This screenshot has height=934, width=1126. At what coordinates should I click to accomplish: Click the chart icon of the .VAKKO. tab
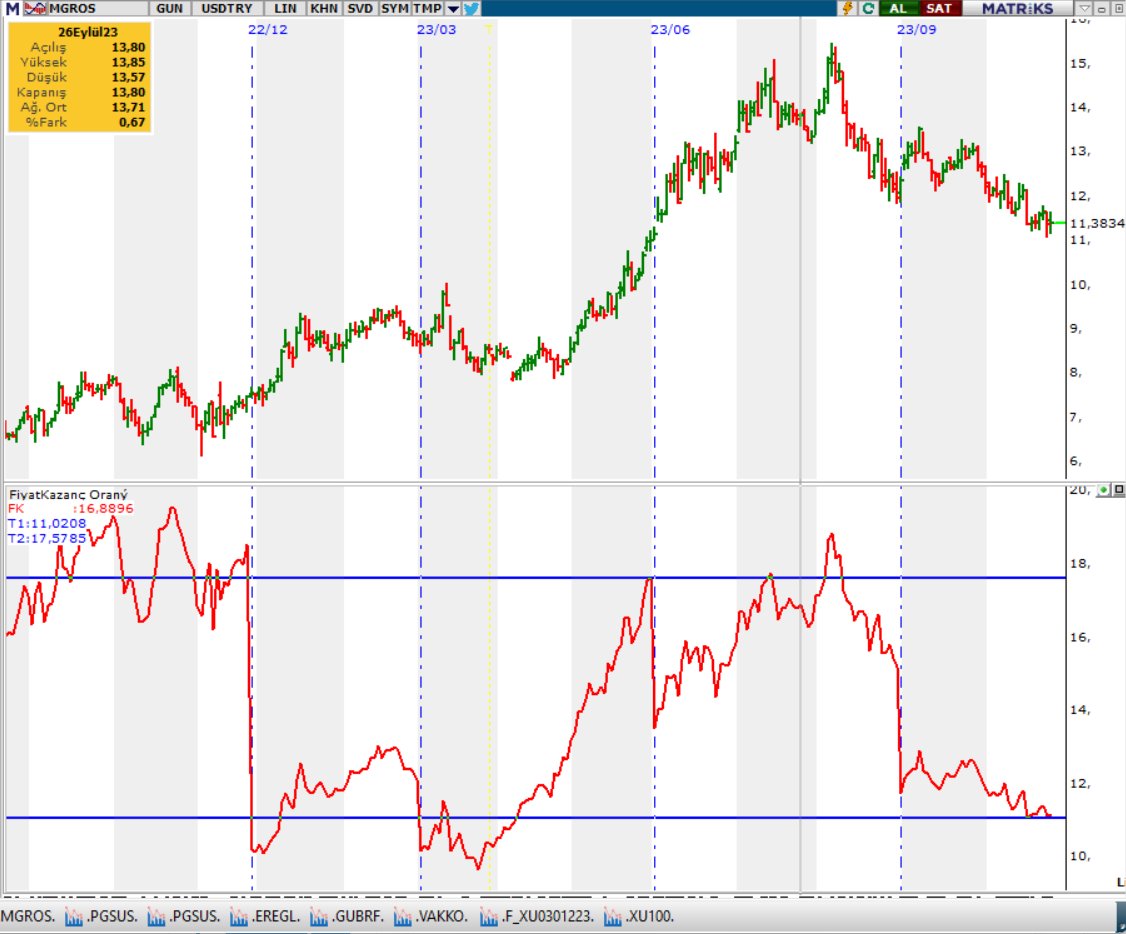coord(402,917)
